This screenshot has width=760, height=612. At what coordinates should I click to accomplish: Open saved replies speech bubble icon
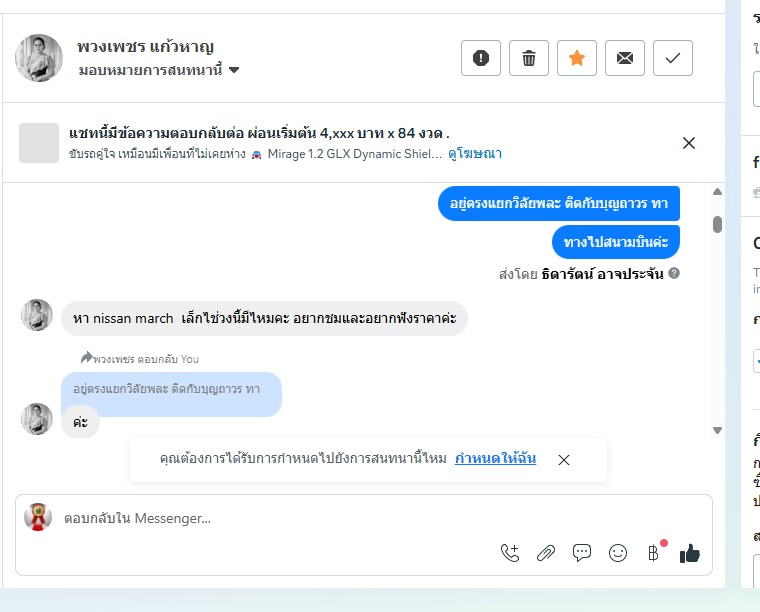tap(582, 553)
